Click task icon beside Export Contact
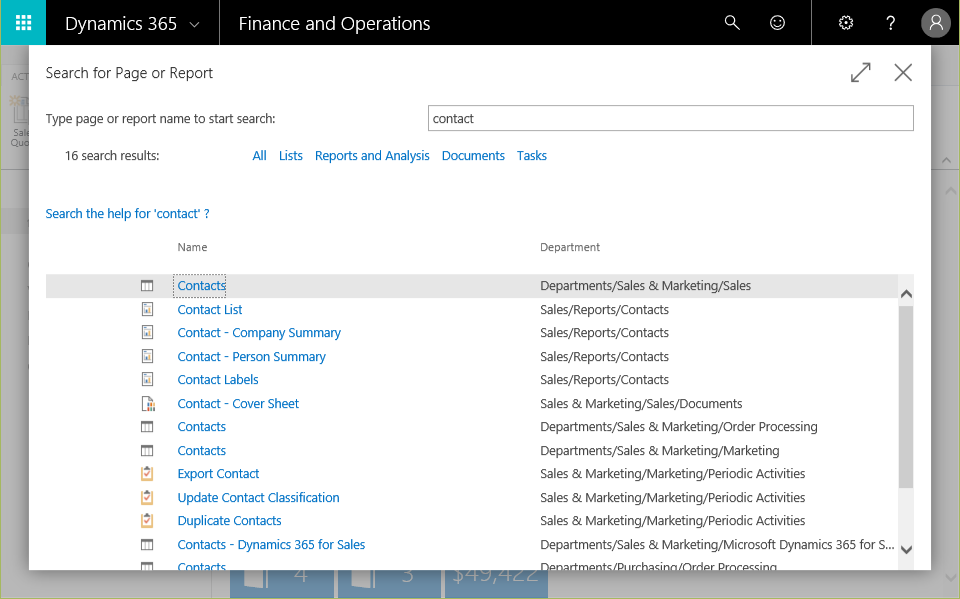The width and height of the screenshot is (960, 599). (x=147, y=473)
